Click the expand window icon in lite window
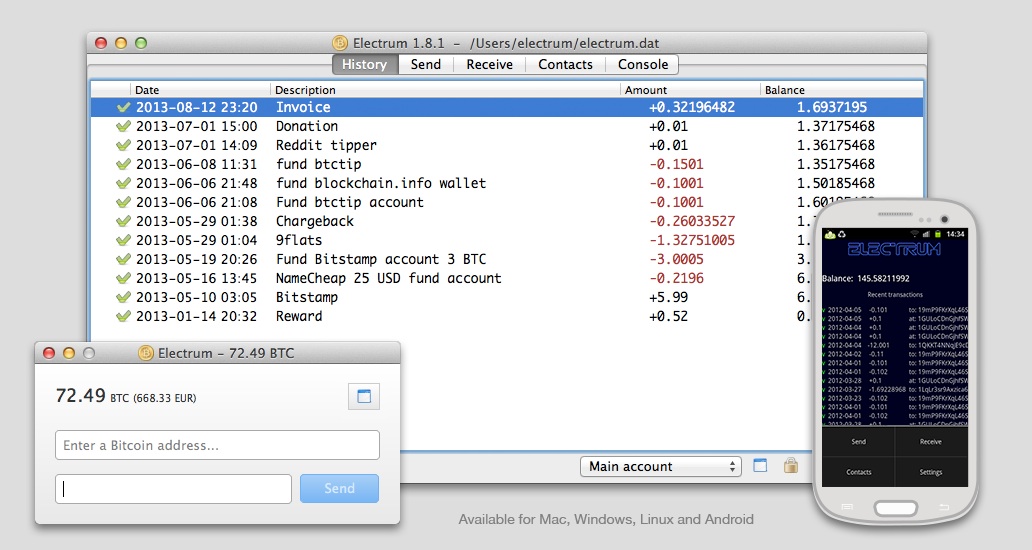Viewport: 1032px width, 550px height. tap(364, 396)
